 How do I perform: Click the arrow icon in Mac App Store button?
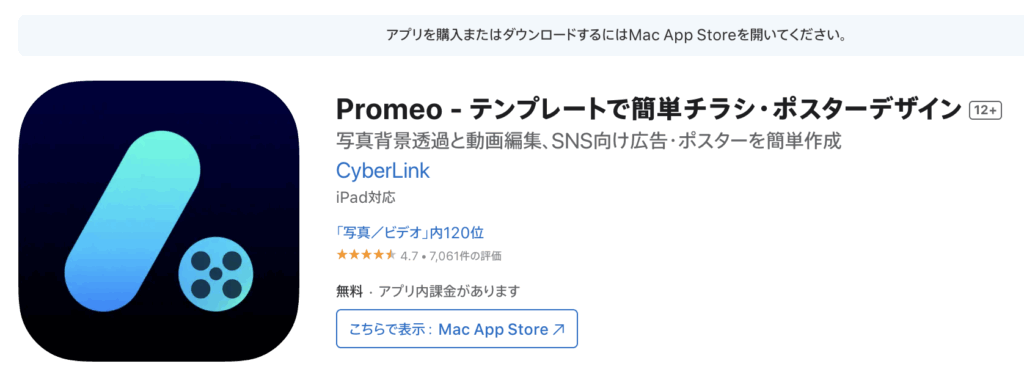558,329
